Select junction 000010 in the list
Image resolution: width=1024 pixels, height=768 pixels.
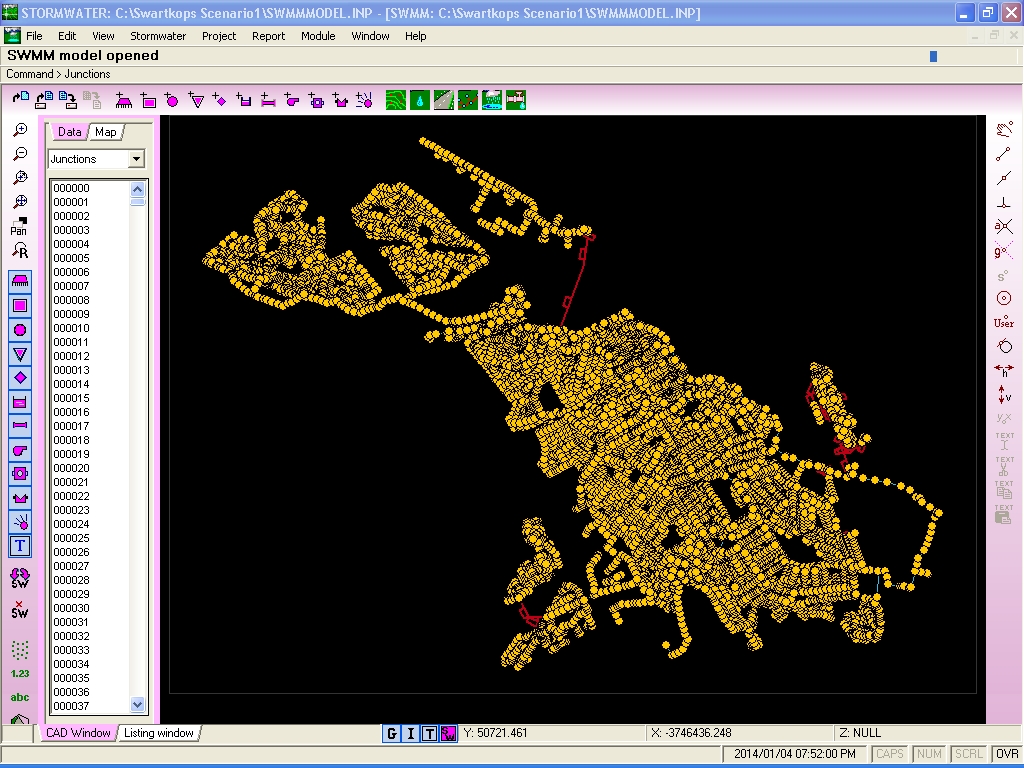71,328
